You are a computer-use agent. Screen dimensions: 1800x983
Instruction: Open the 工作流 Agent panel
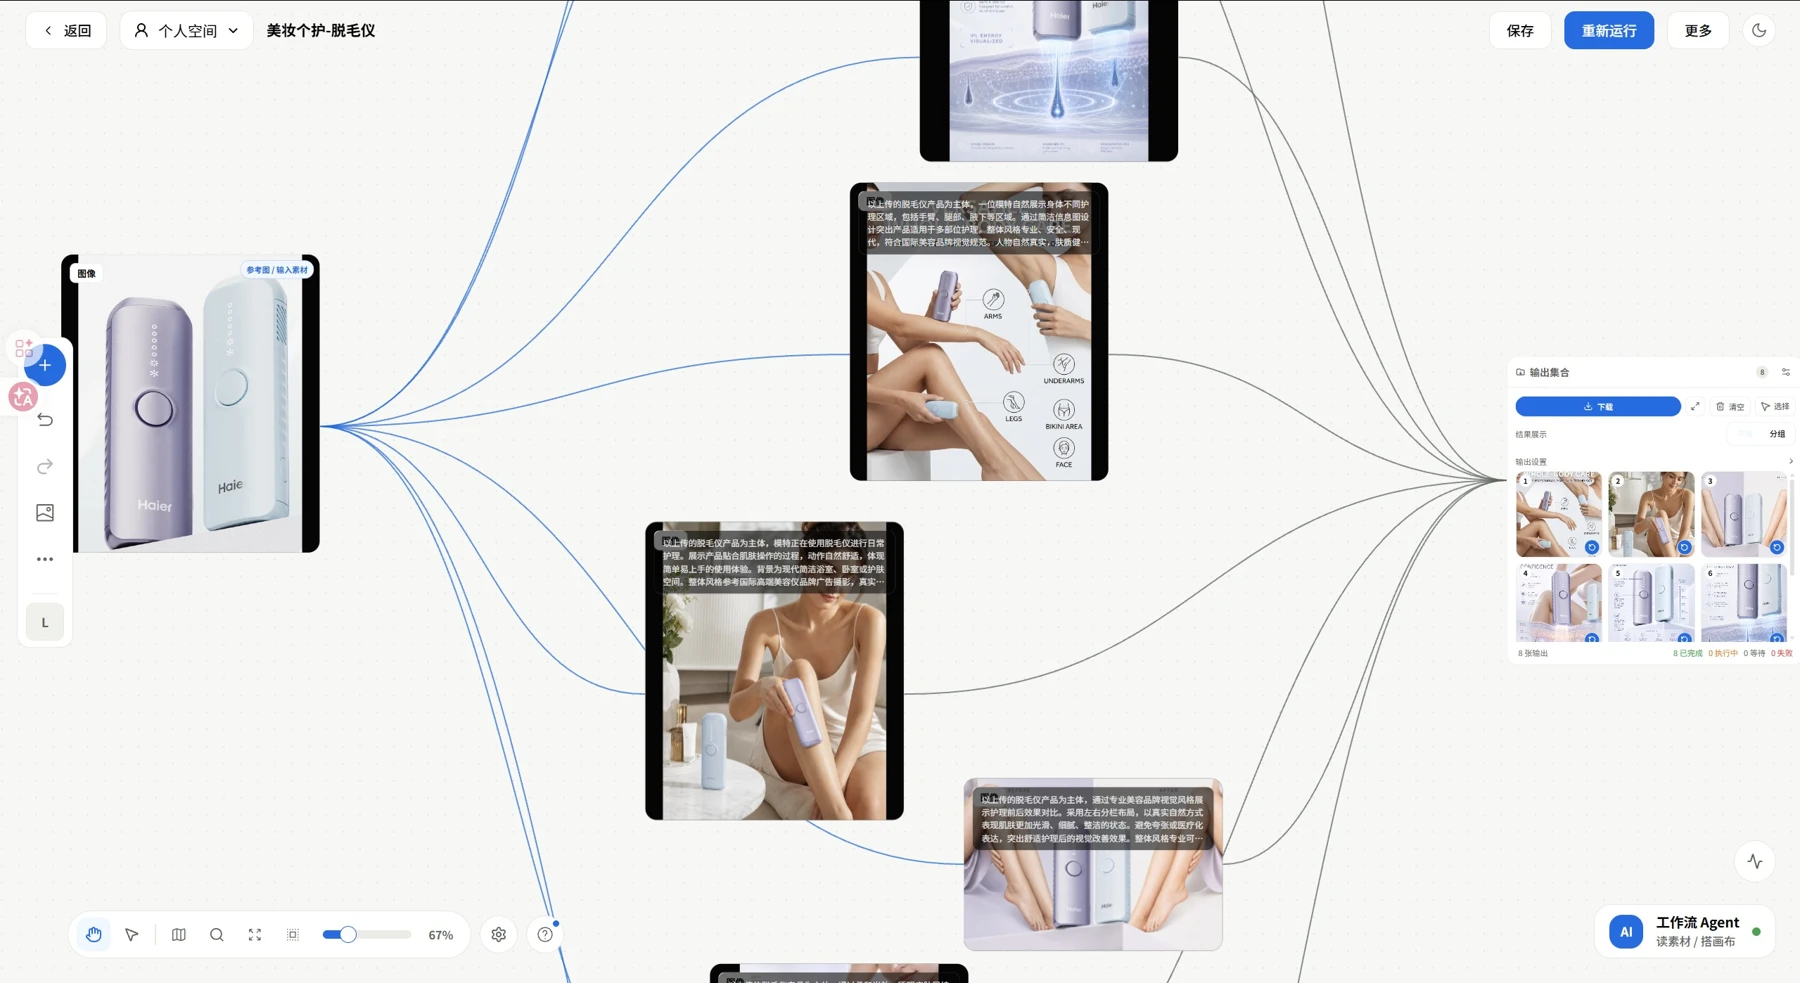[1685, 932]
